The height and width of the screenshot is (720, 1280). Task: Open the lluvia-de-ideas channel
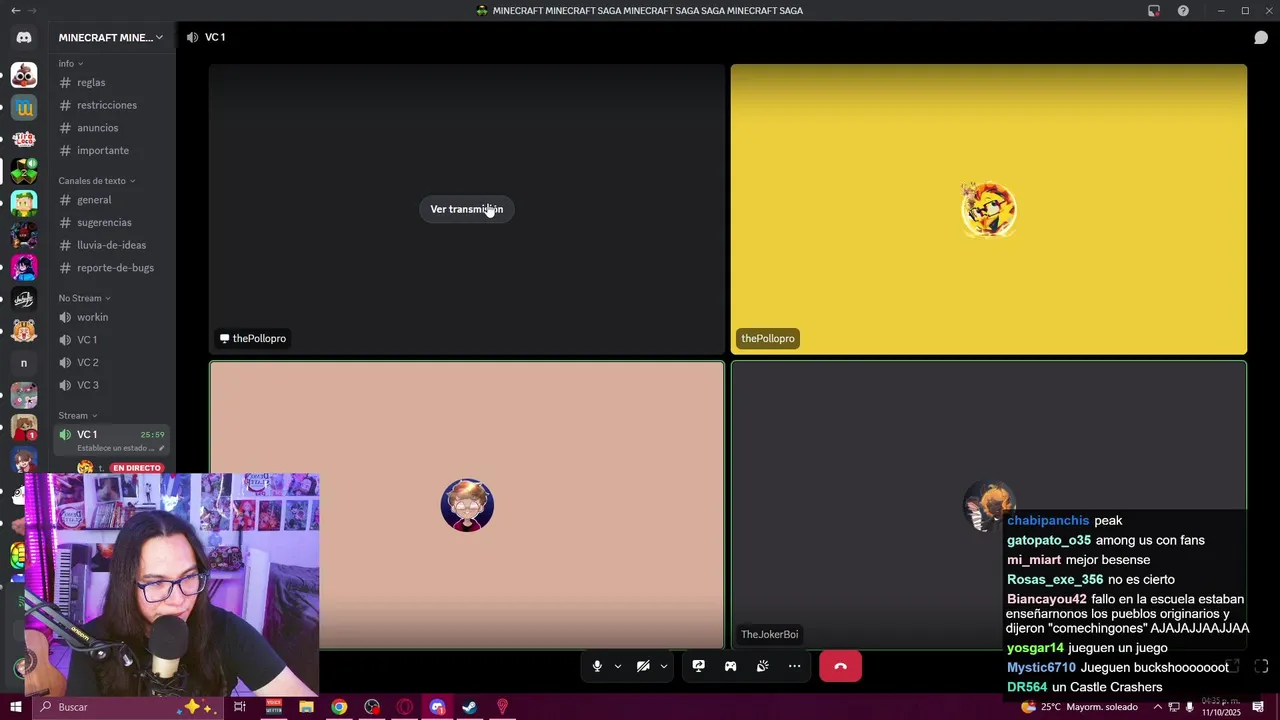[x=112, y=245]
